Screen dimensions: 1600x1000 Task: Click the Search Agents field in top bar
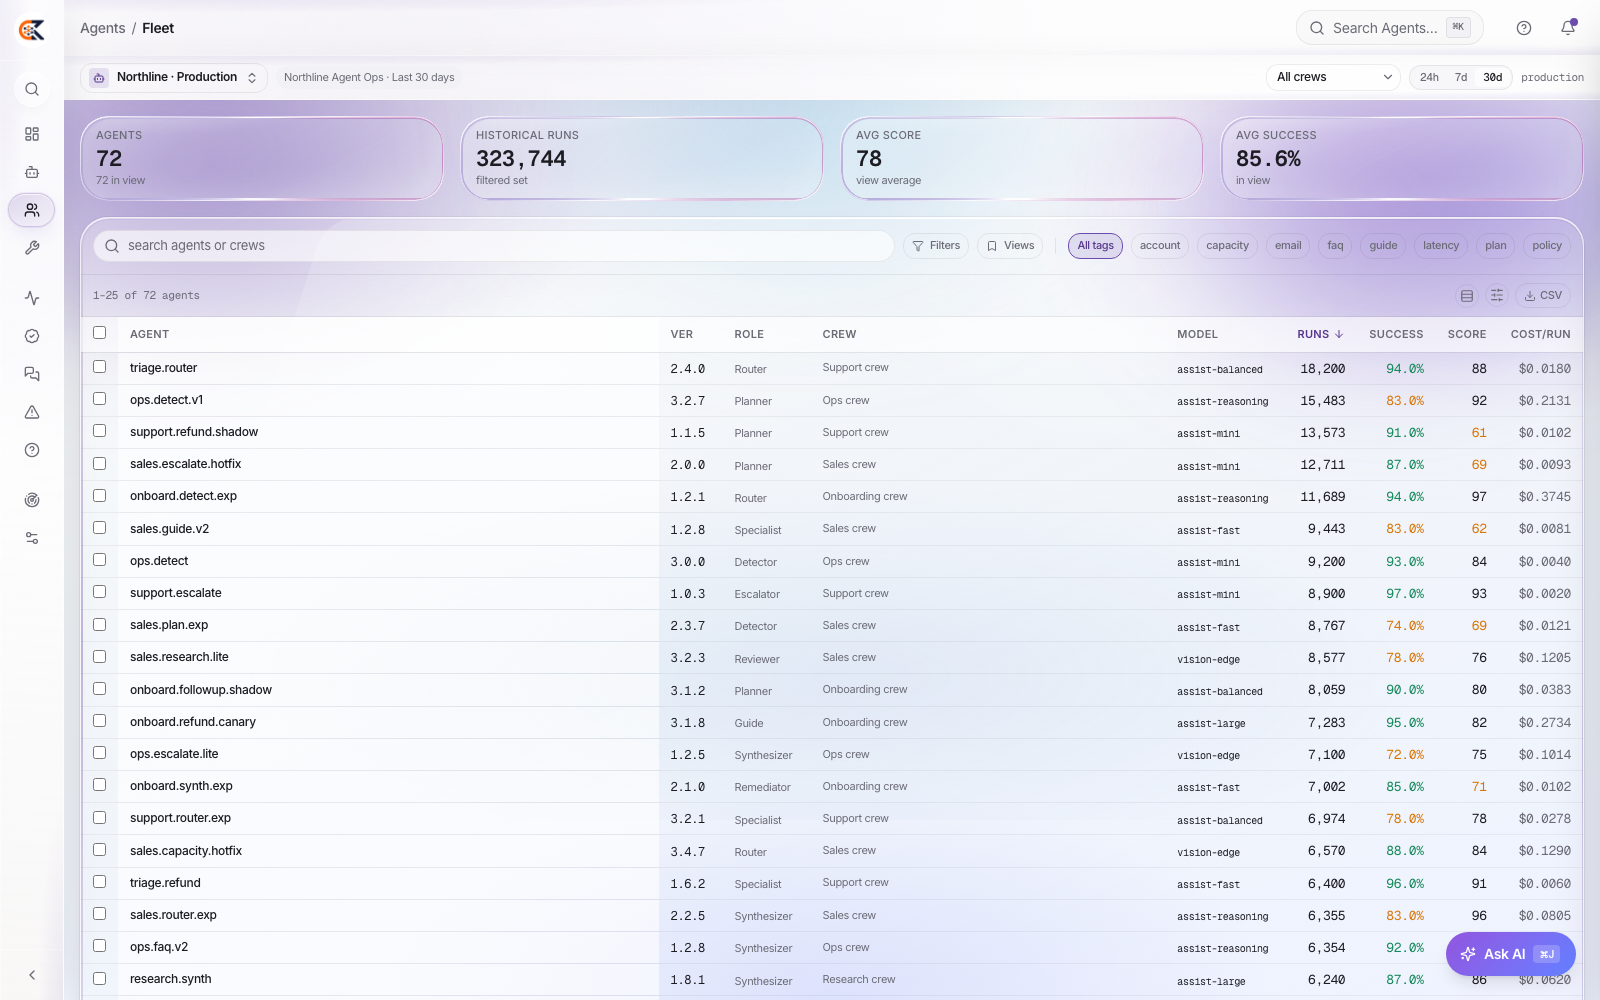click(1389, 28)
